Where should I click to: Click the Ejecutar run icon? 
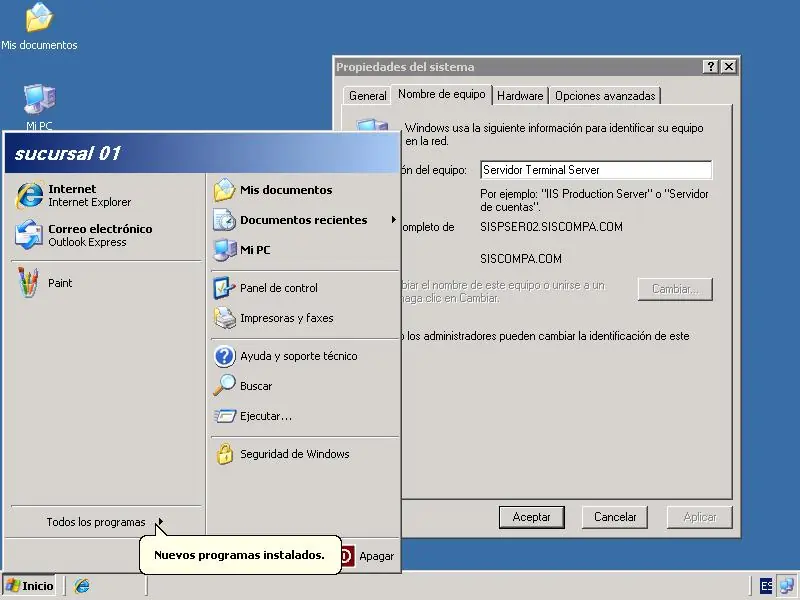(224, 416)
